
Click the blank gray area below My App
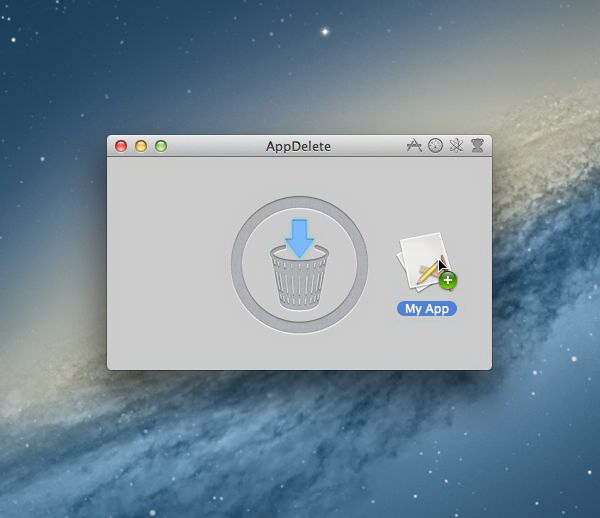coord(427,345)
